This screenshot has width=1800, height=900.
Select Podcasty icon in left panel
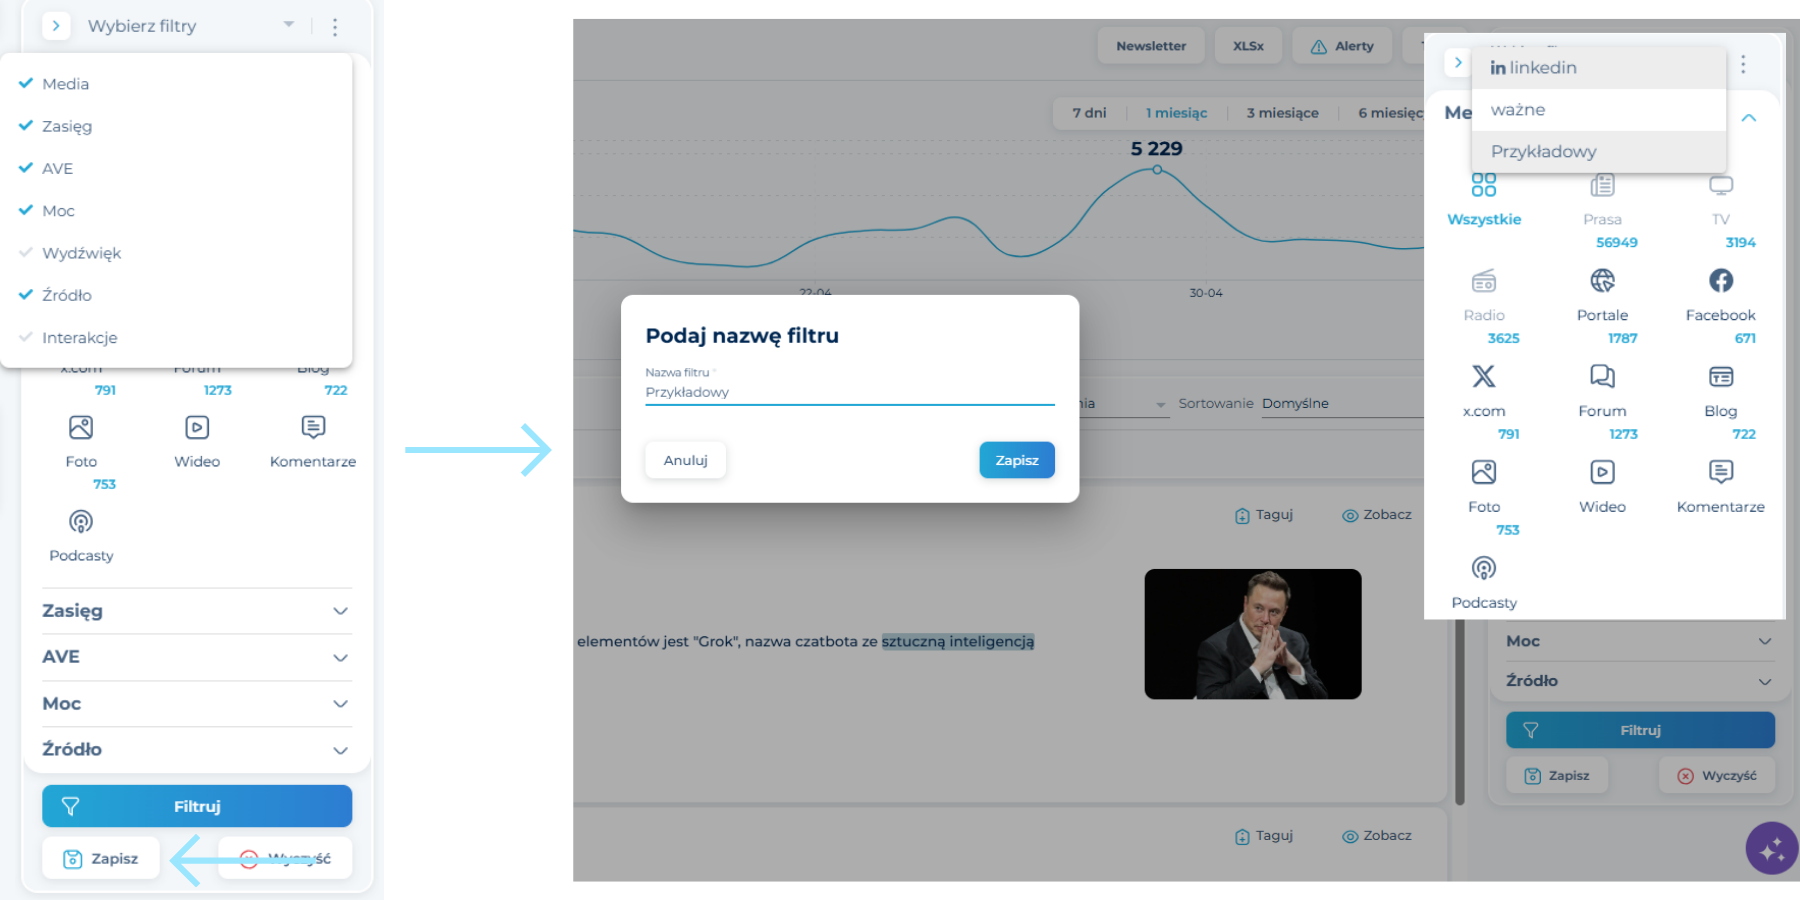(x=81, y=522)
